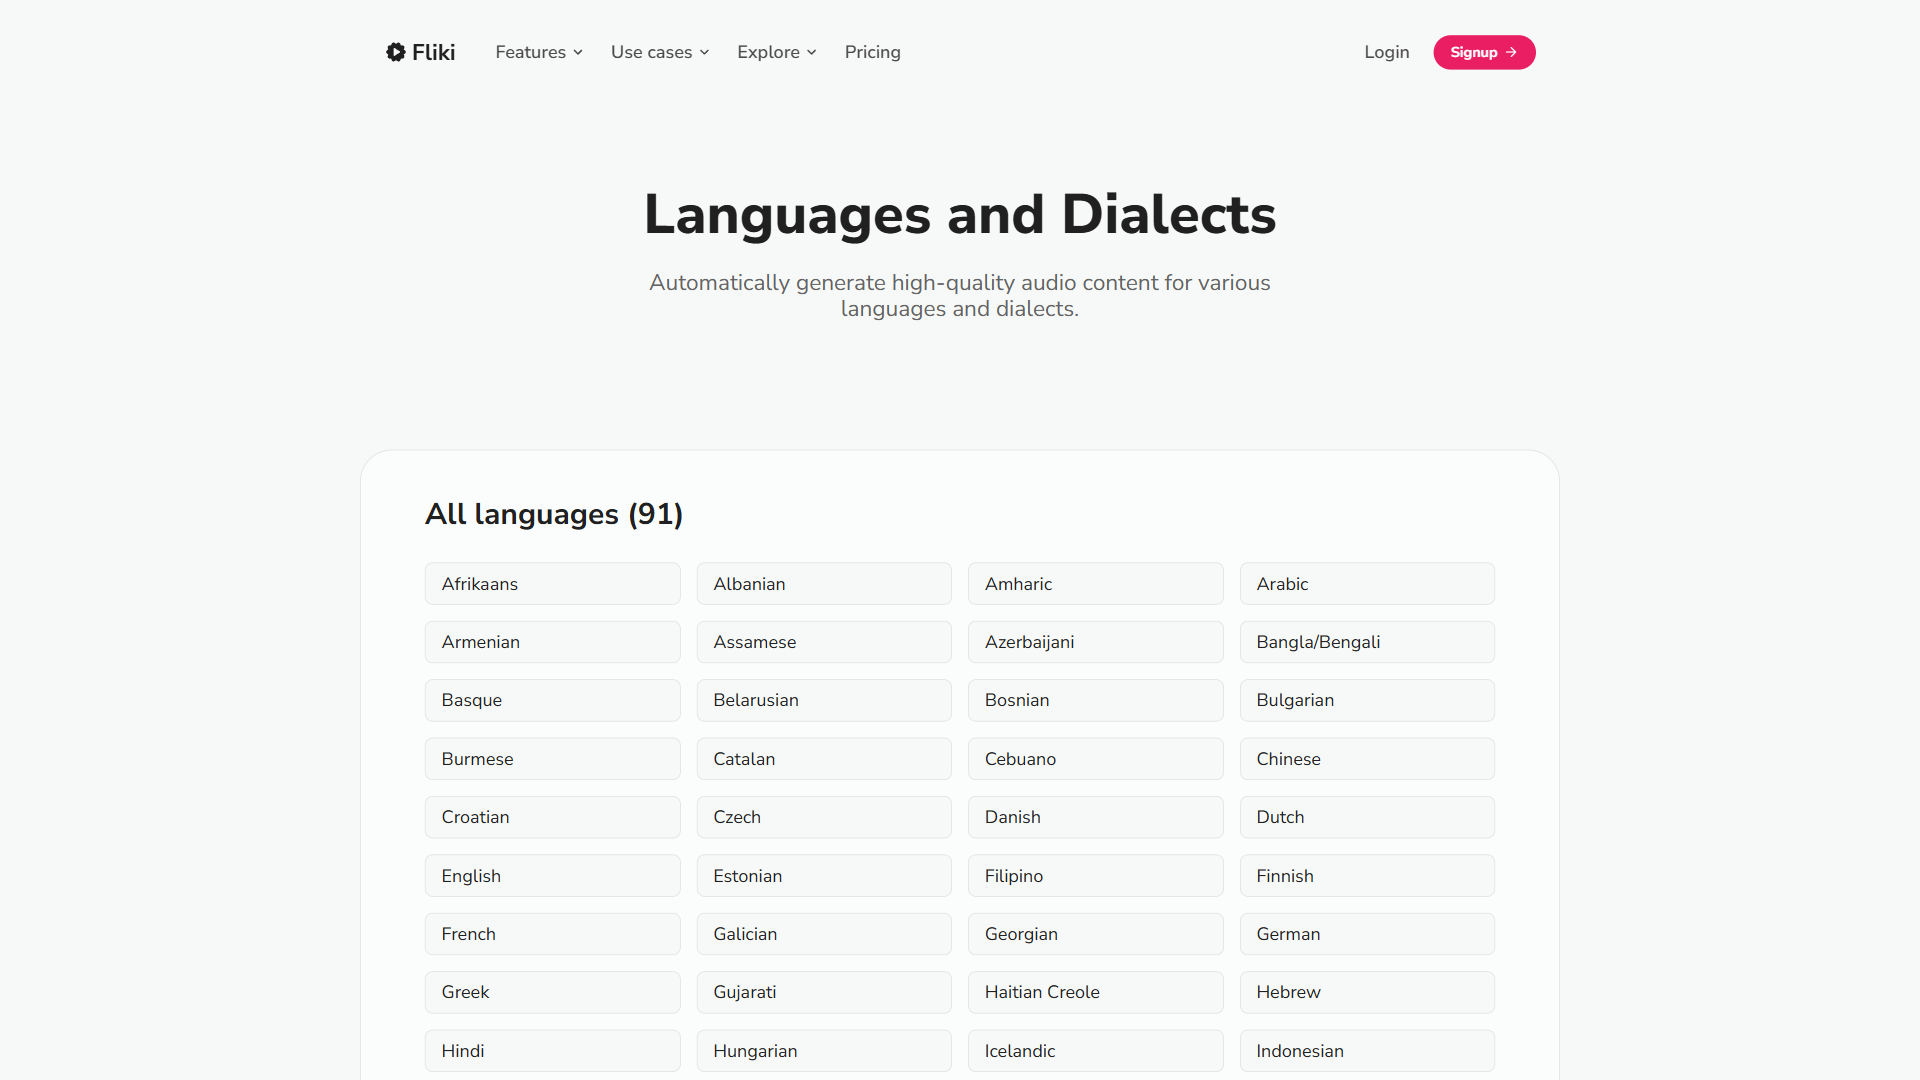Select the Galician language
Screen dimensions: 1920x1080
coord(824,934)
